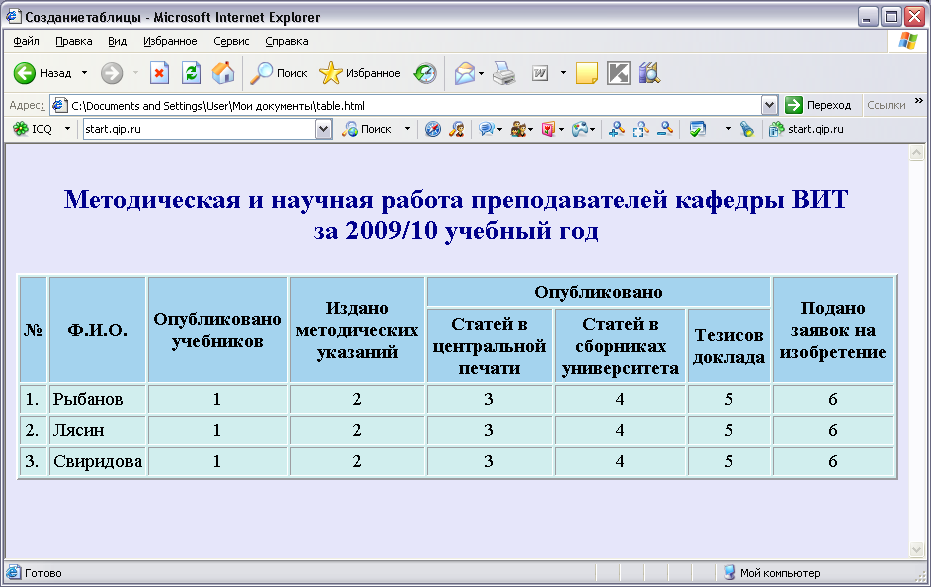Image resolution: width=931 pixels, height=587 pixels.
Task: Click Поиск button in ICQ toolbar
Action: click(x=367, y=129)
